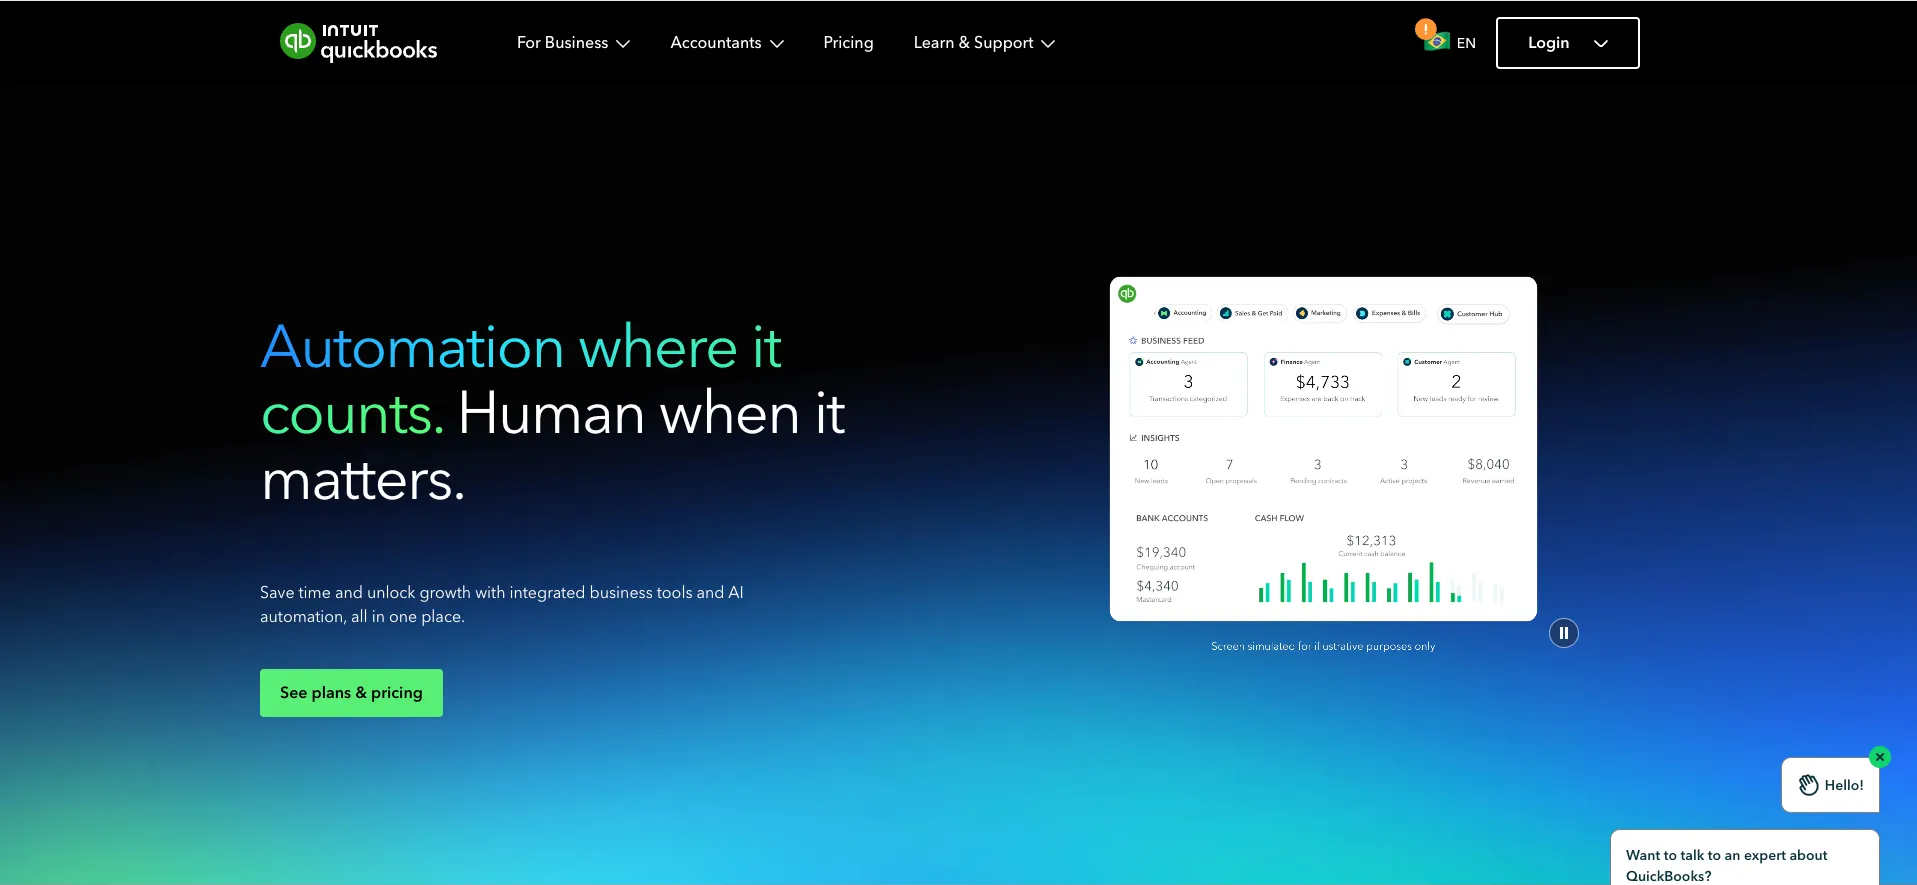
Task: Pause the dashboard animation
Action: click(1564, 633)
